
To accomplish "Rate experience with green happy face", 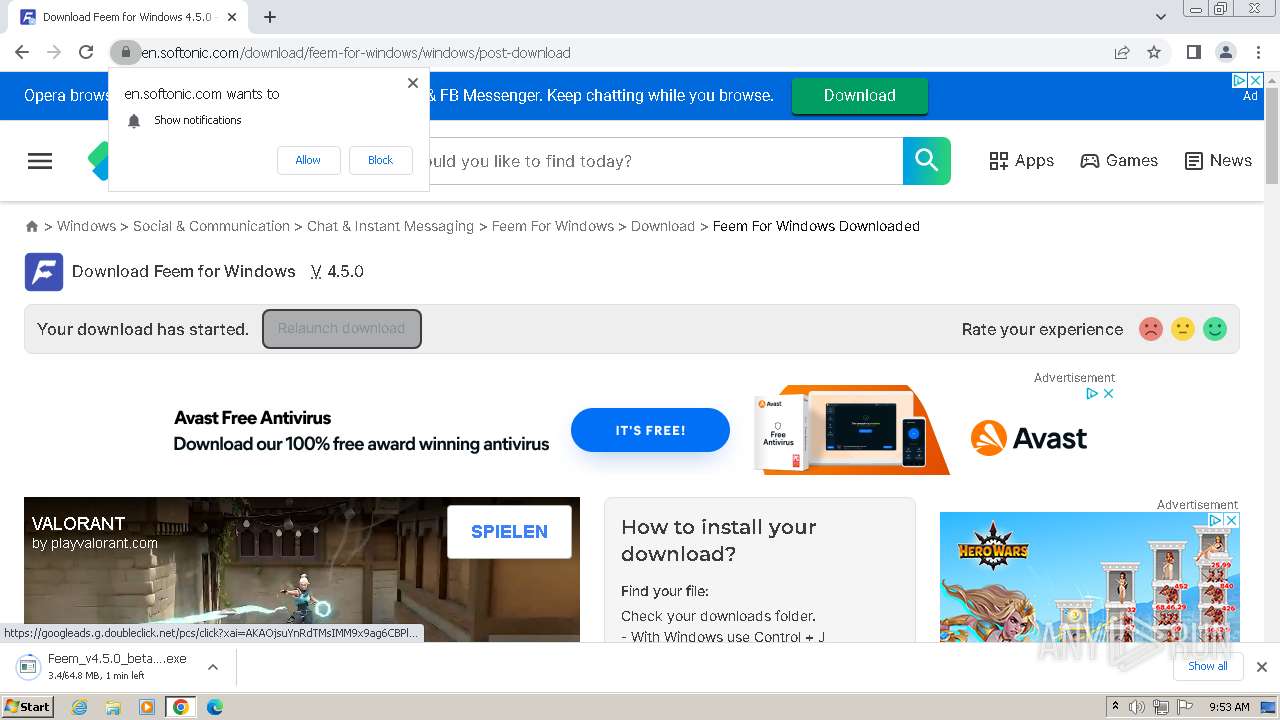I will 1215,329.
